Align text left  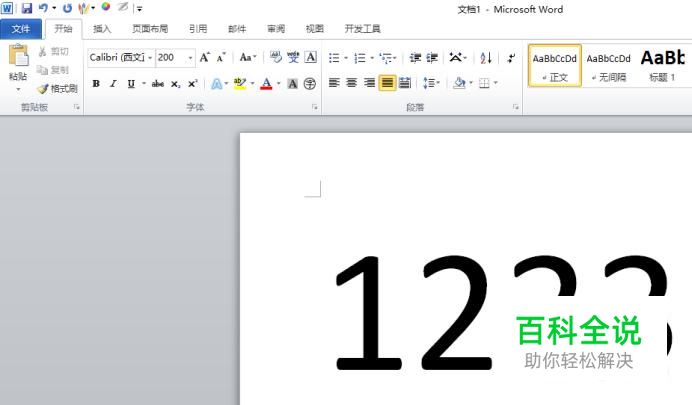point(334,83)
